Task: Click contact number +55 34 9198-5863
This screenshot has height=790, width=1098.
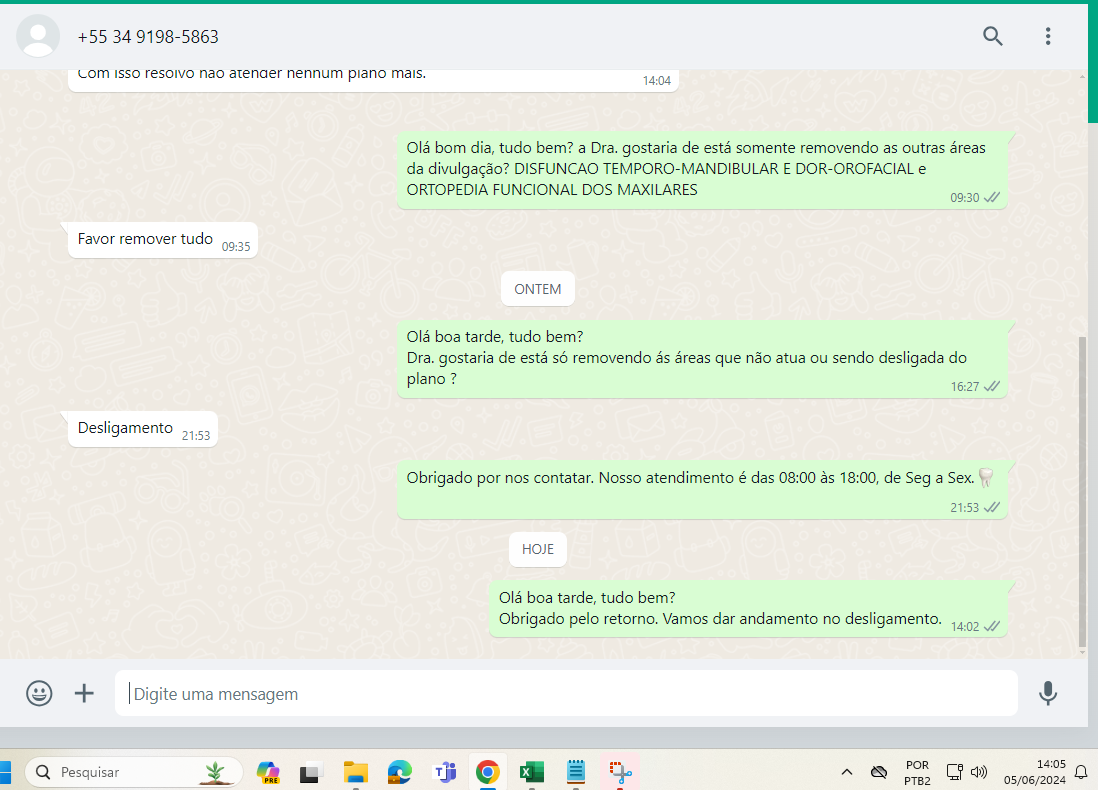Action: 148,37
